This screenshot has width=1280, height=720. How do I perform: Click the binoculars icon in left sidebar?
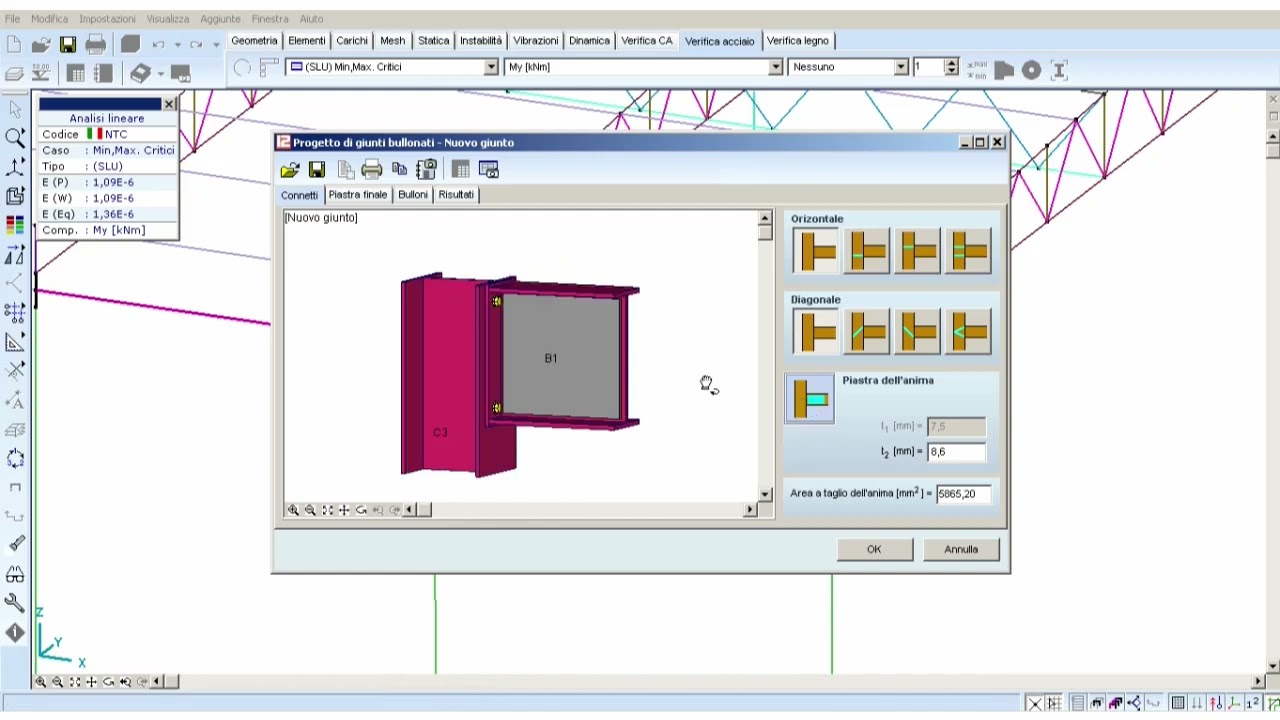tap(15, 574)
